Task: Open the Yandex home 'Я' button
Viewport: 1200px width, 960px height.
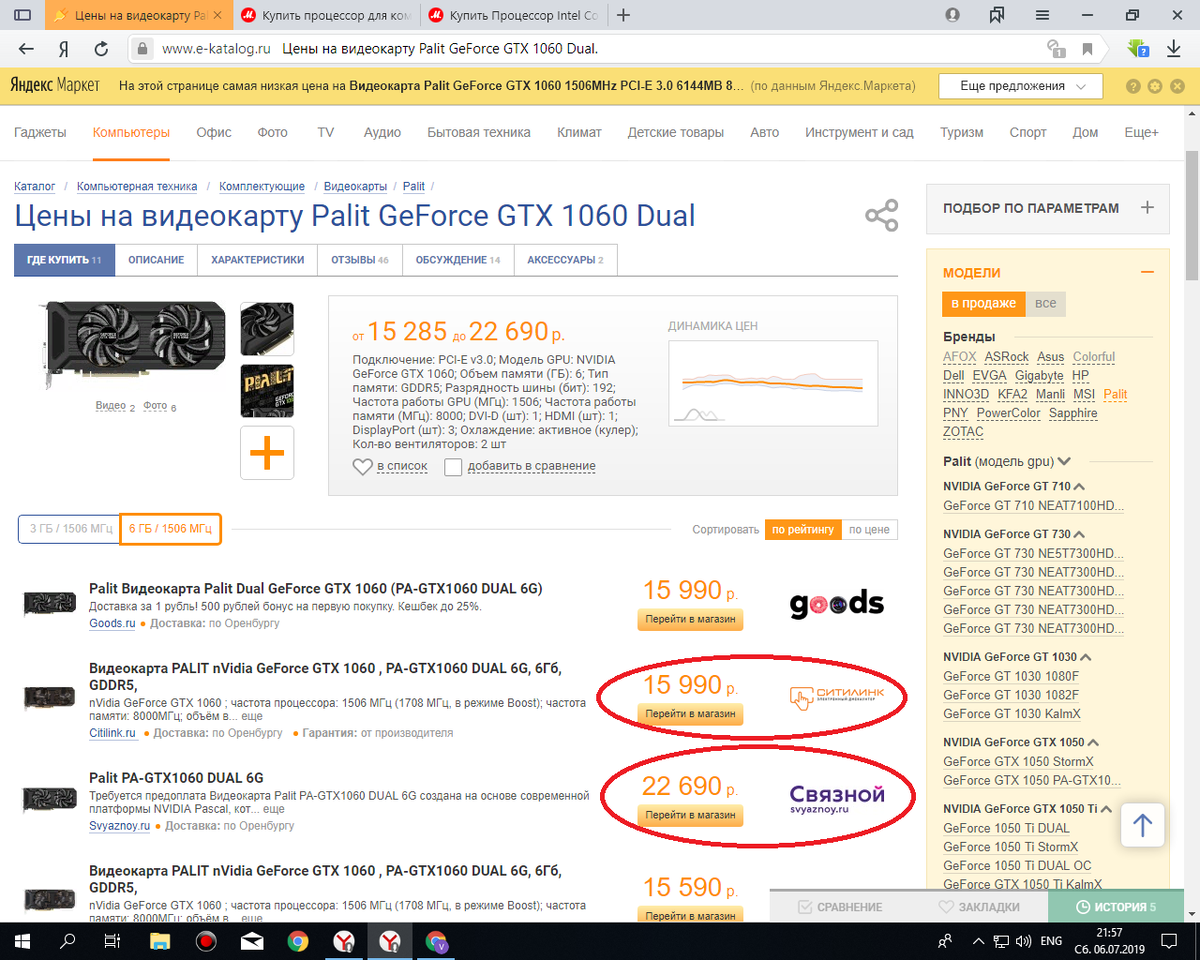Action: (63, 48)
